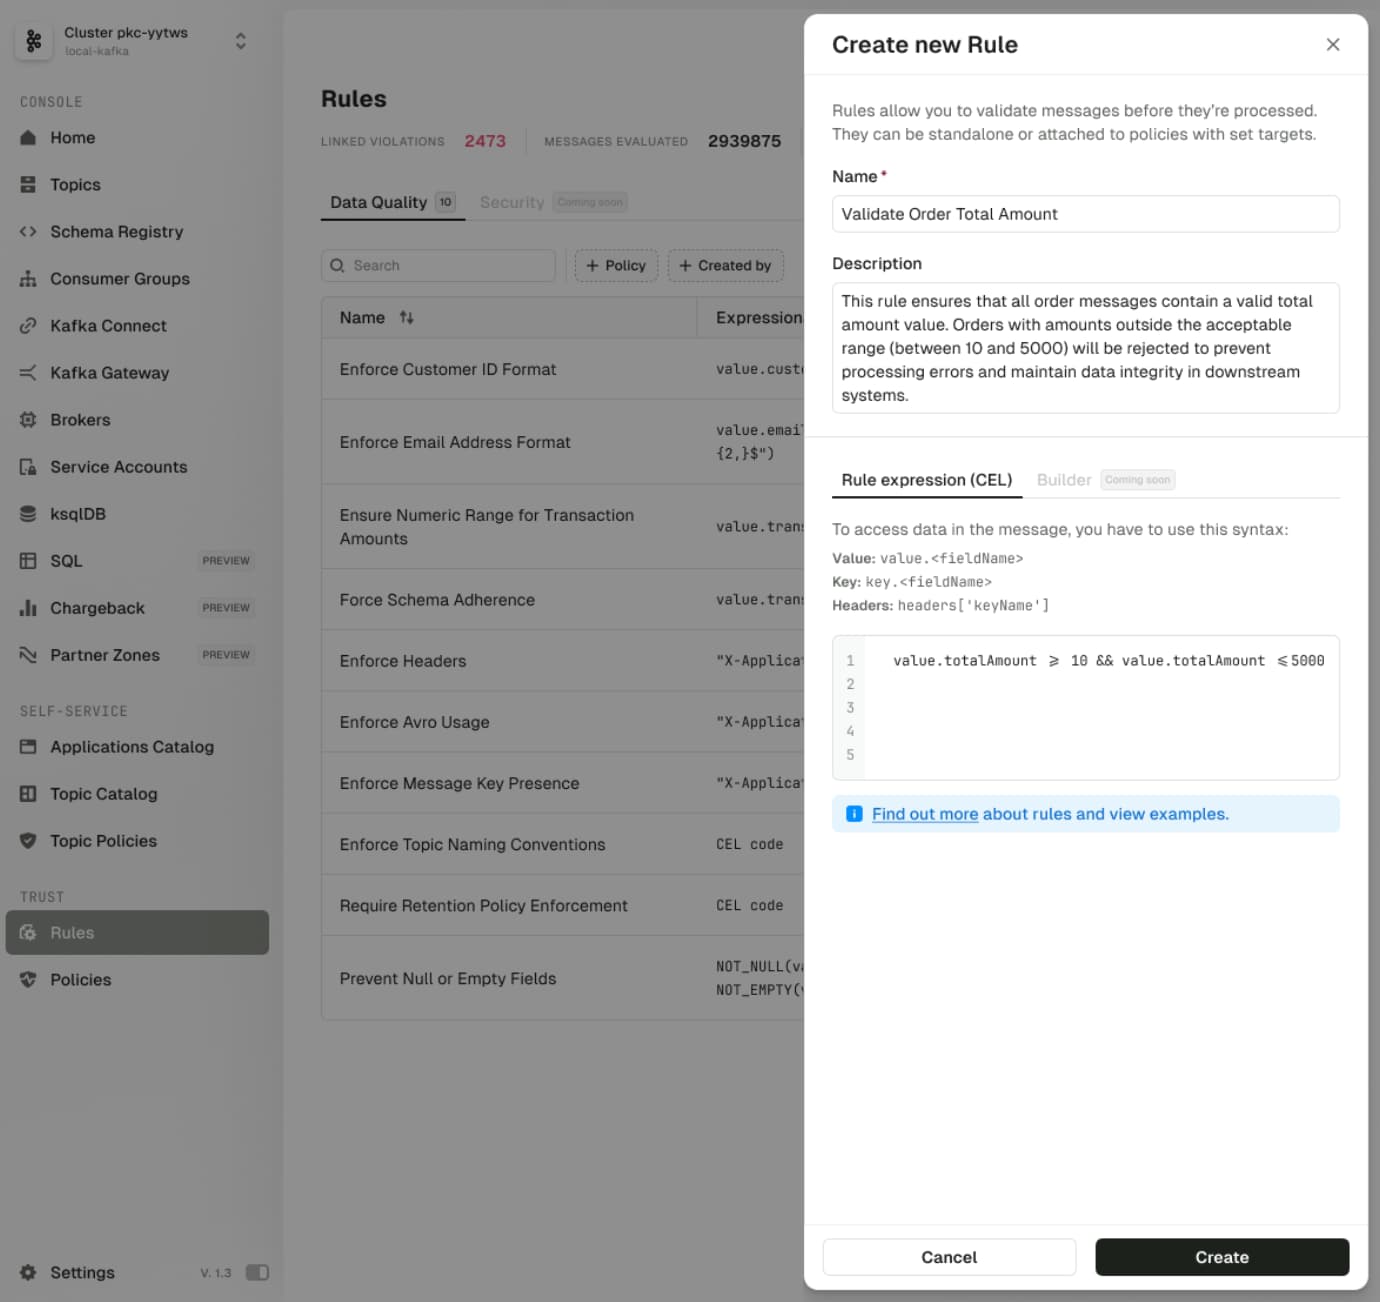Open the Policy filter dropdown
Image resolution: width=1380 pixels, height=1302 pixels.
click(x=616, y=266)
